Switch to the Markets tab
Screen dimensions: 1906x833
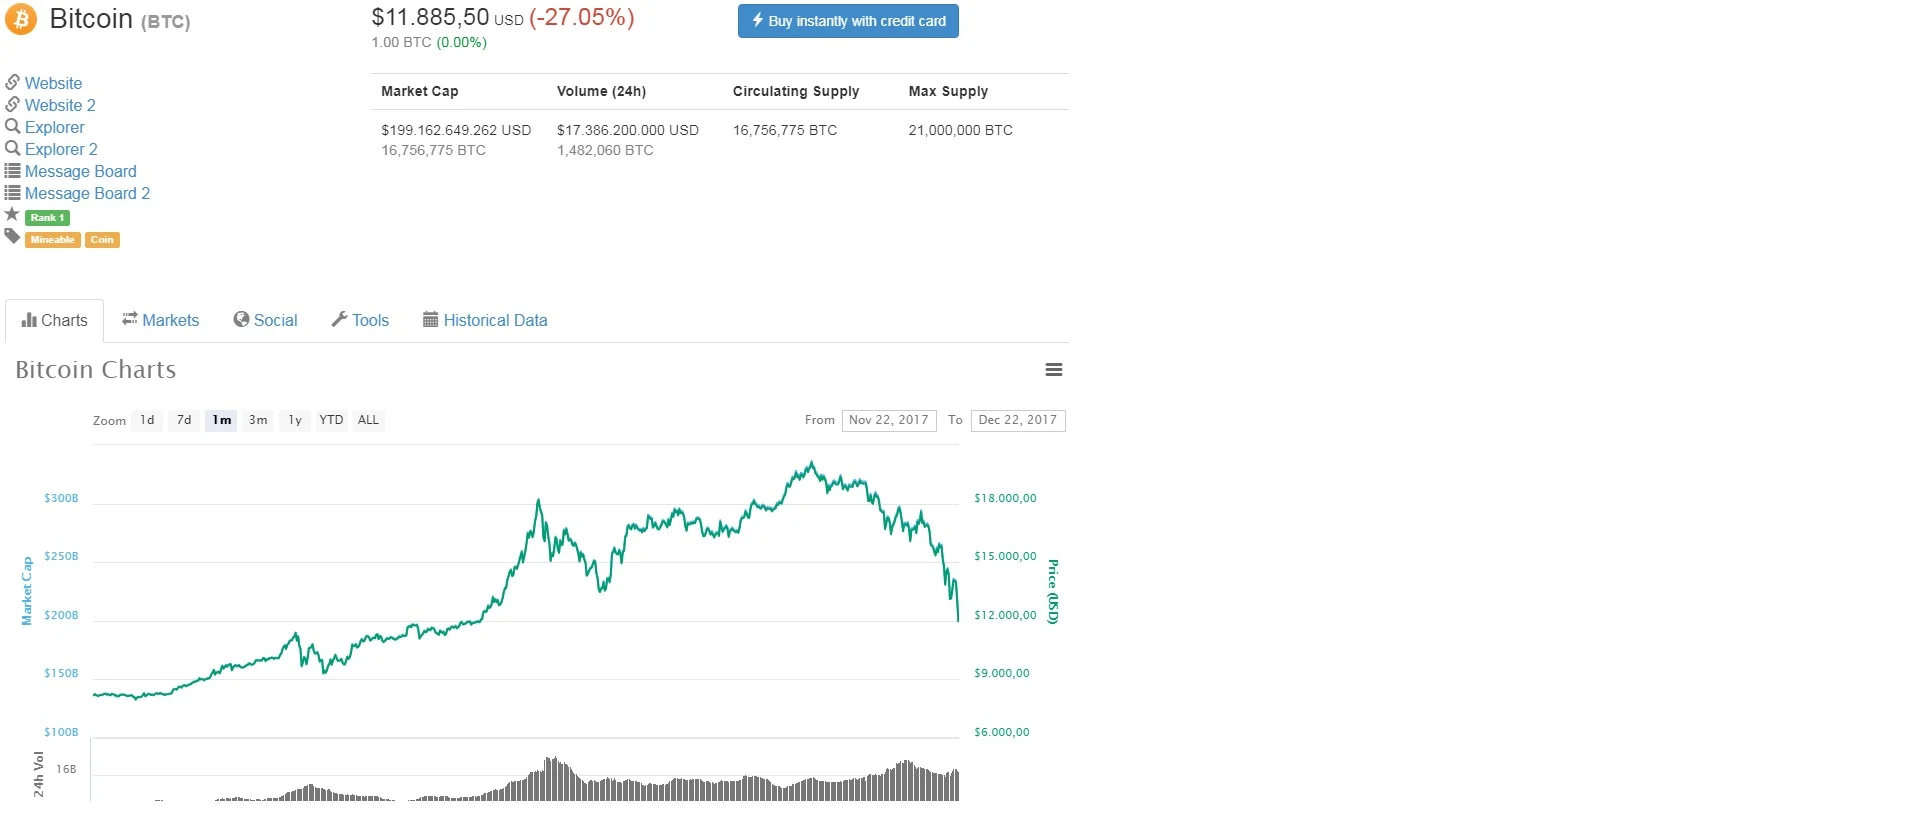click(x=160, y=320)
